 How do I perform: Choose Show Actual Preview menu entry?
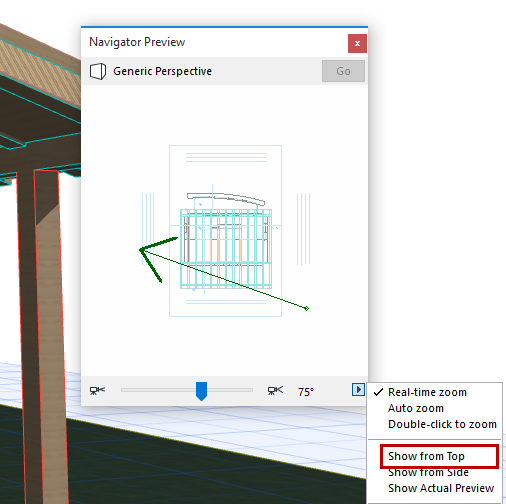click(441, 488)
